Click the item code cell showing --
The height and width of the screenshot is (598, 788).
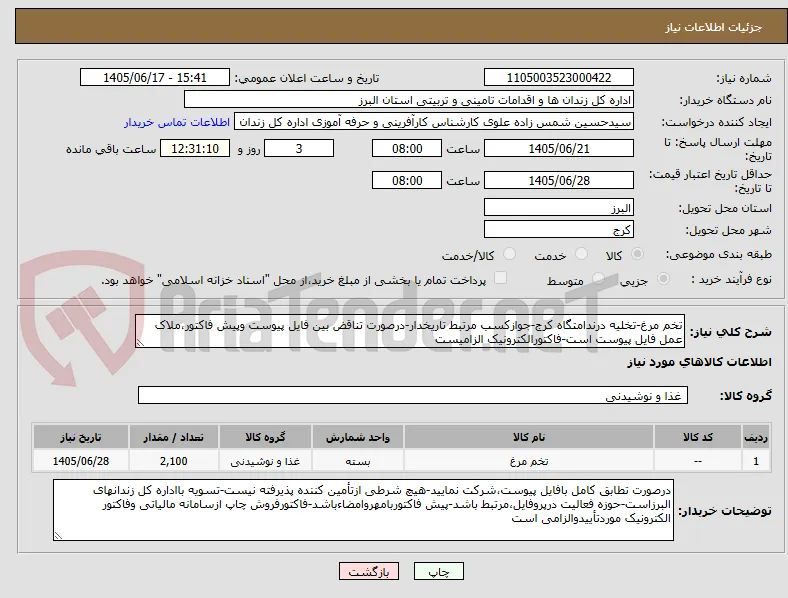698,461
